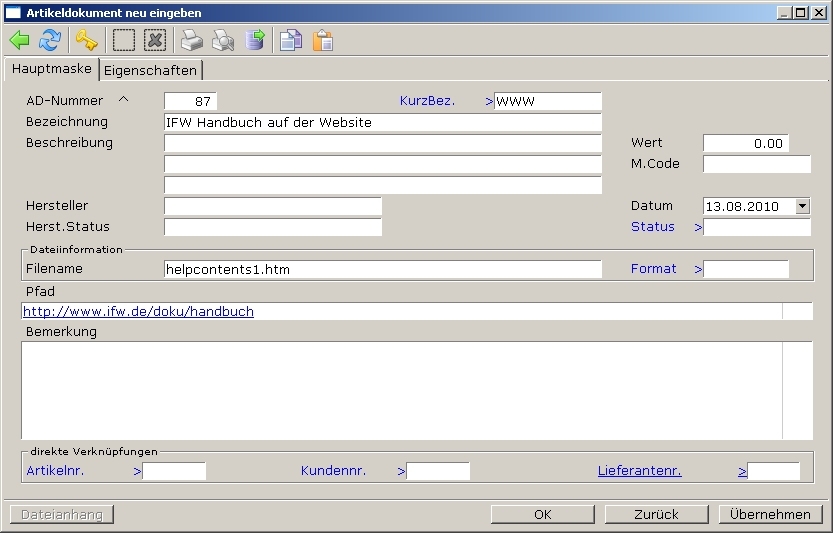Click the Übernehmen button

coord(769,514)
